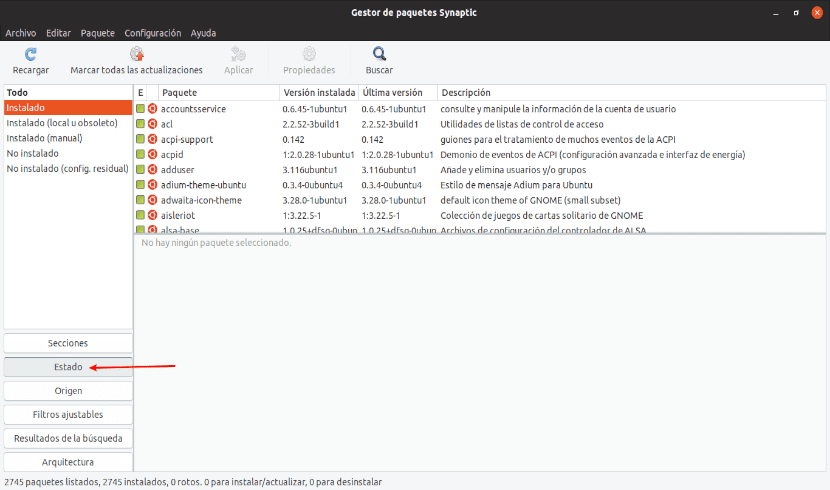Open the Editar menu
The height and width of the screenshot is (490, 830).
tap(58, 33)
